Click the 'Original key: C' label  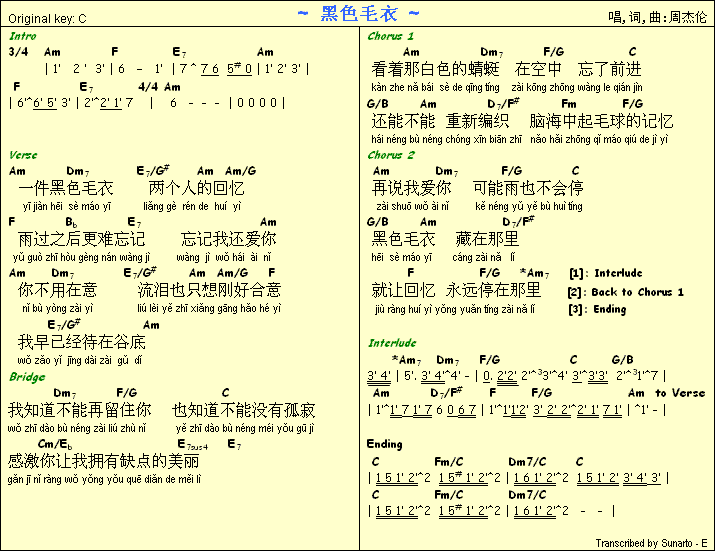(47, 19)
